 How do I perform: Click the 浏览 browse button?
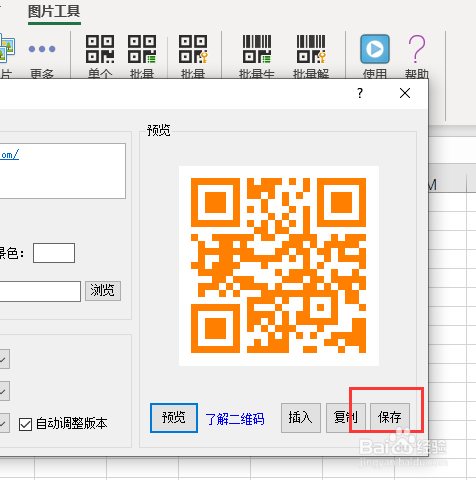click(103, 291)
